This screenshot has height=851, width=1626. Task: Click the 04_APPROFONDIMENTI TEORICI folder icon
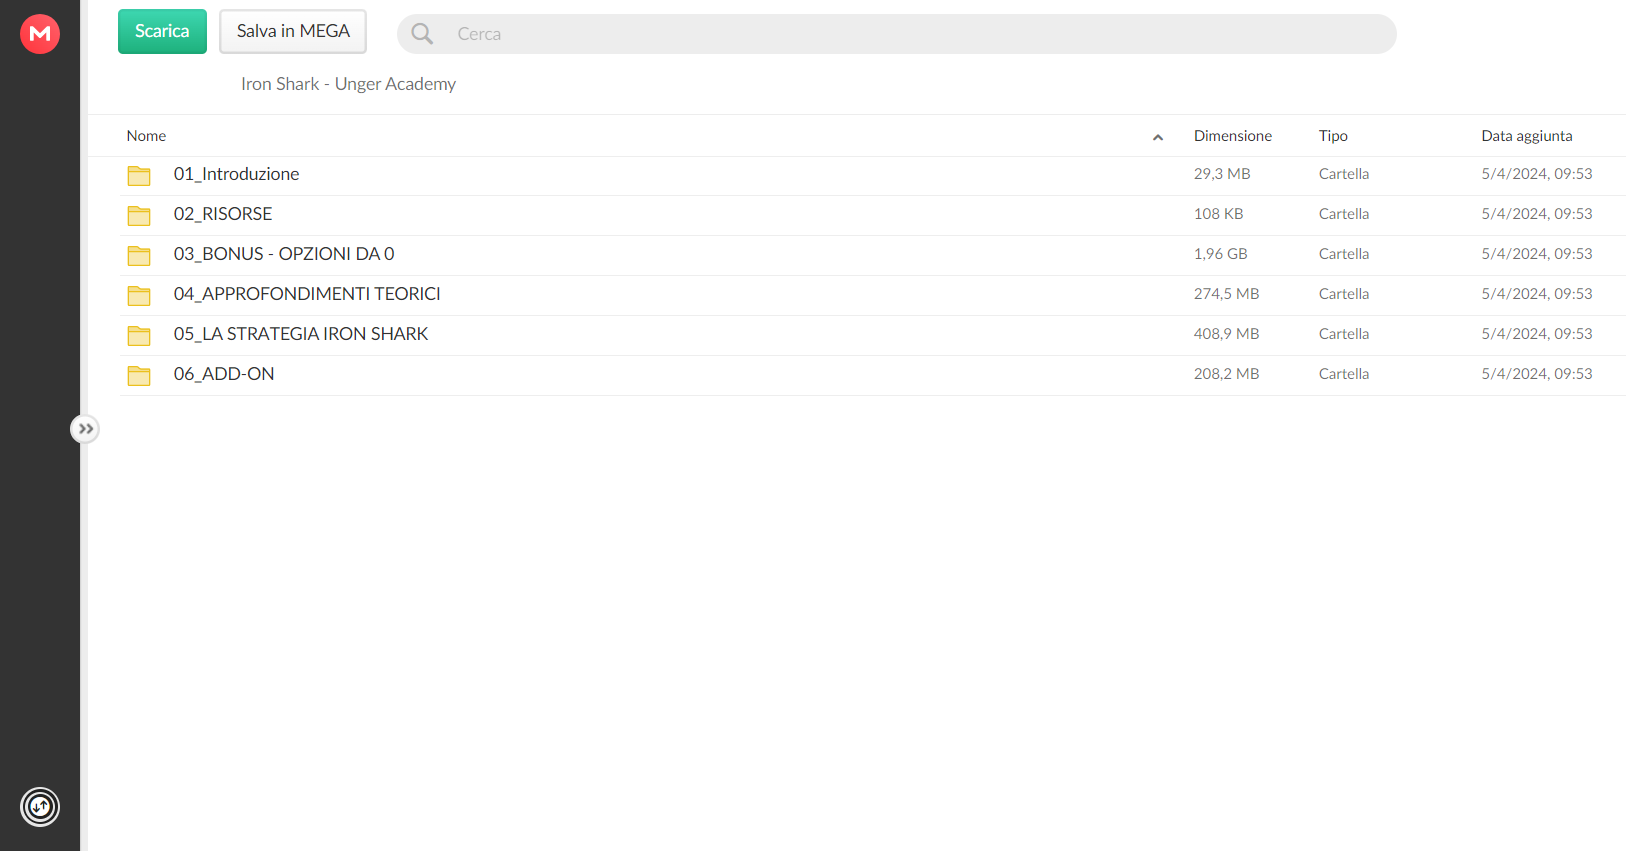tap(139, 295)
